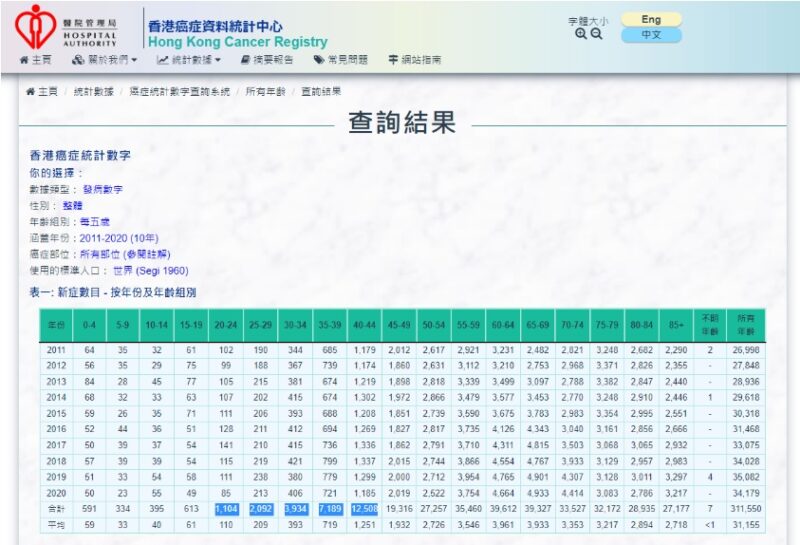
Task: Decrease font size with magnifier minus
Action: click(597, 34)
